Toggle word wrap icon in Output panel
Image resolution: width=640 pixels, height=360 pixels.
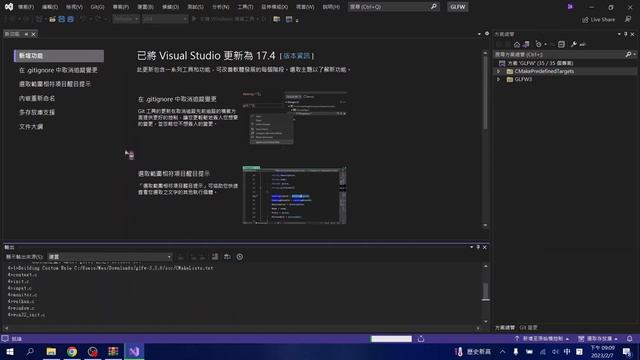(x=227, y=257)
